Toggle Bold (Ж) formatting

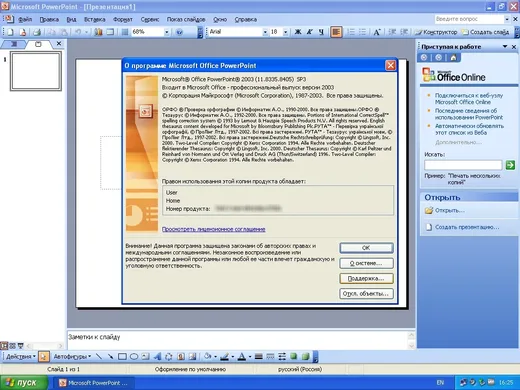coord(298,32)
